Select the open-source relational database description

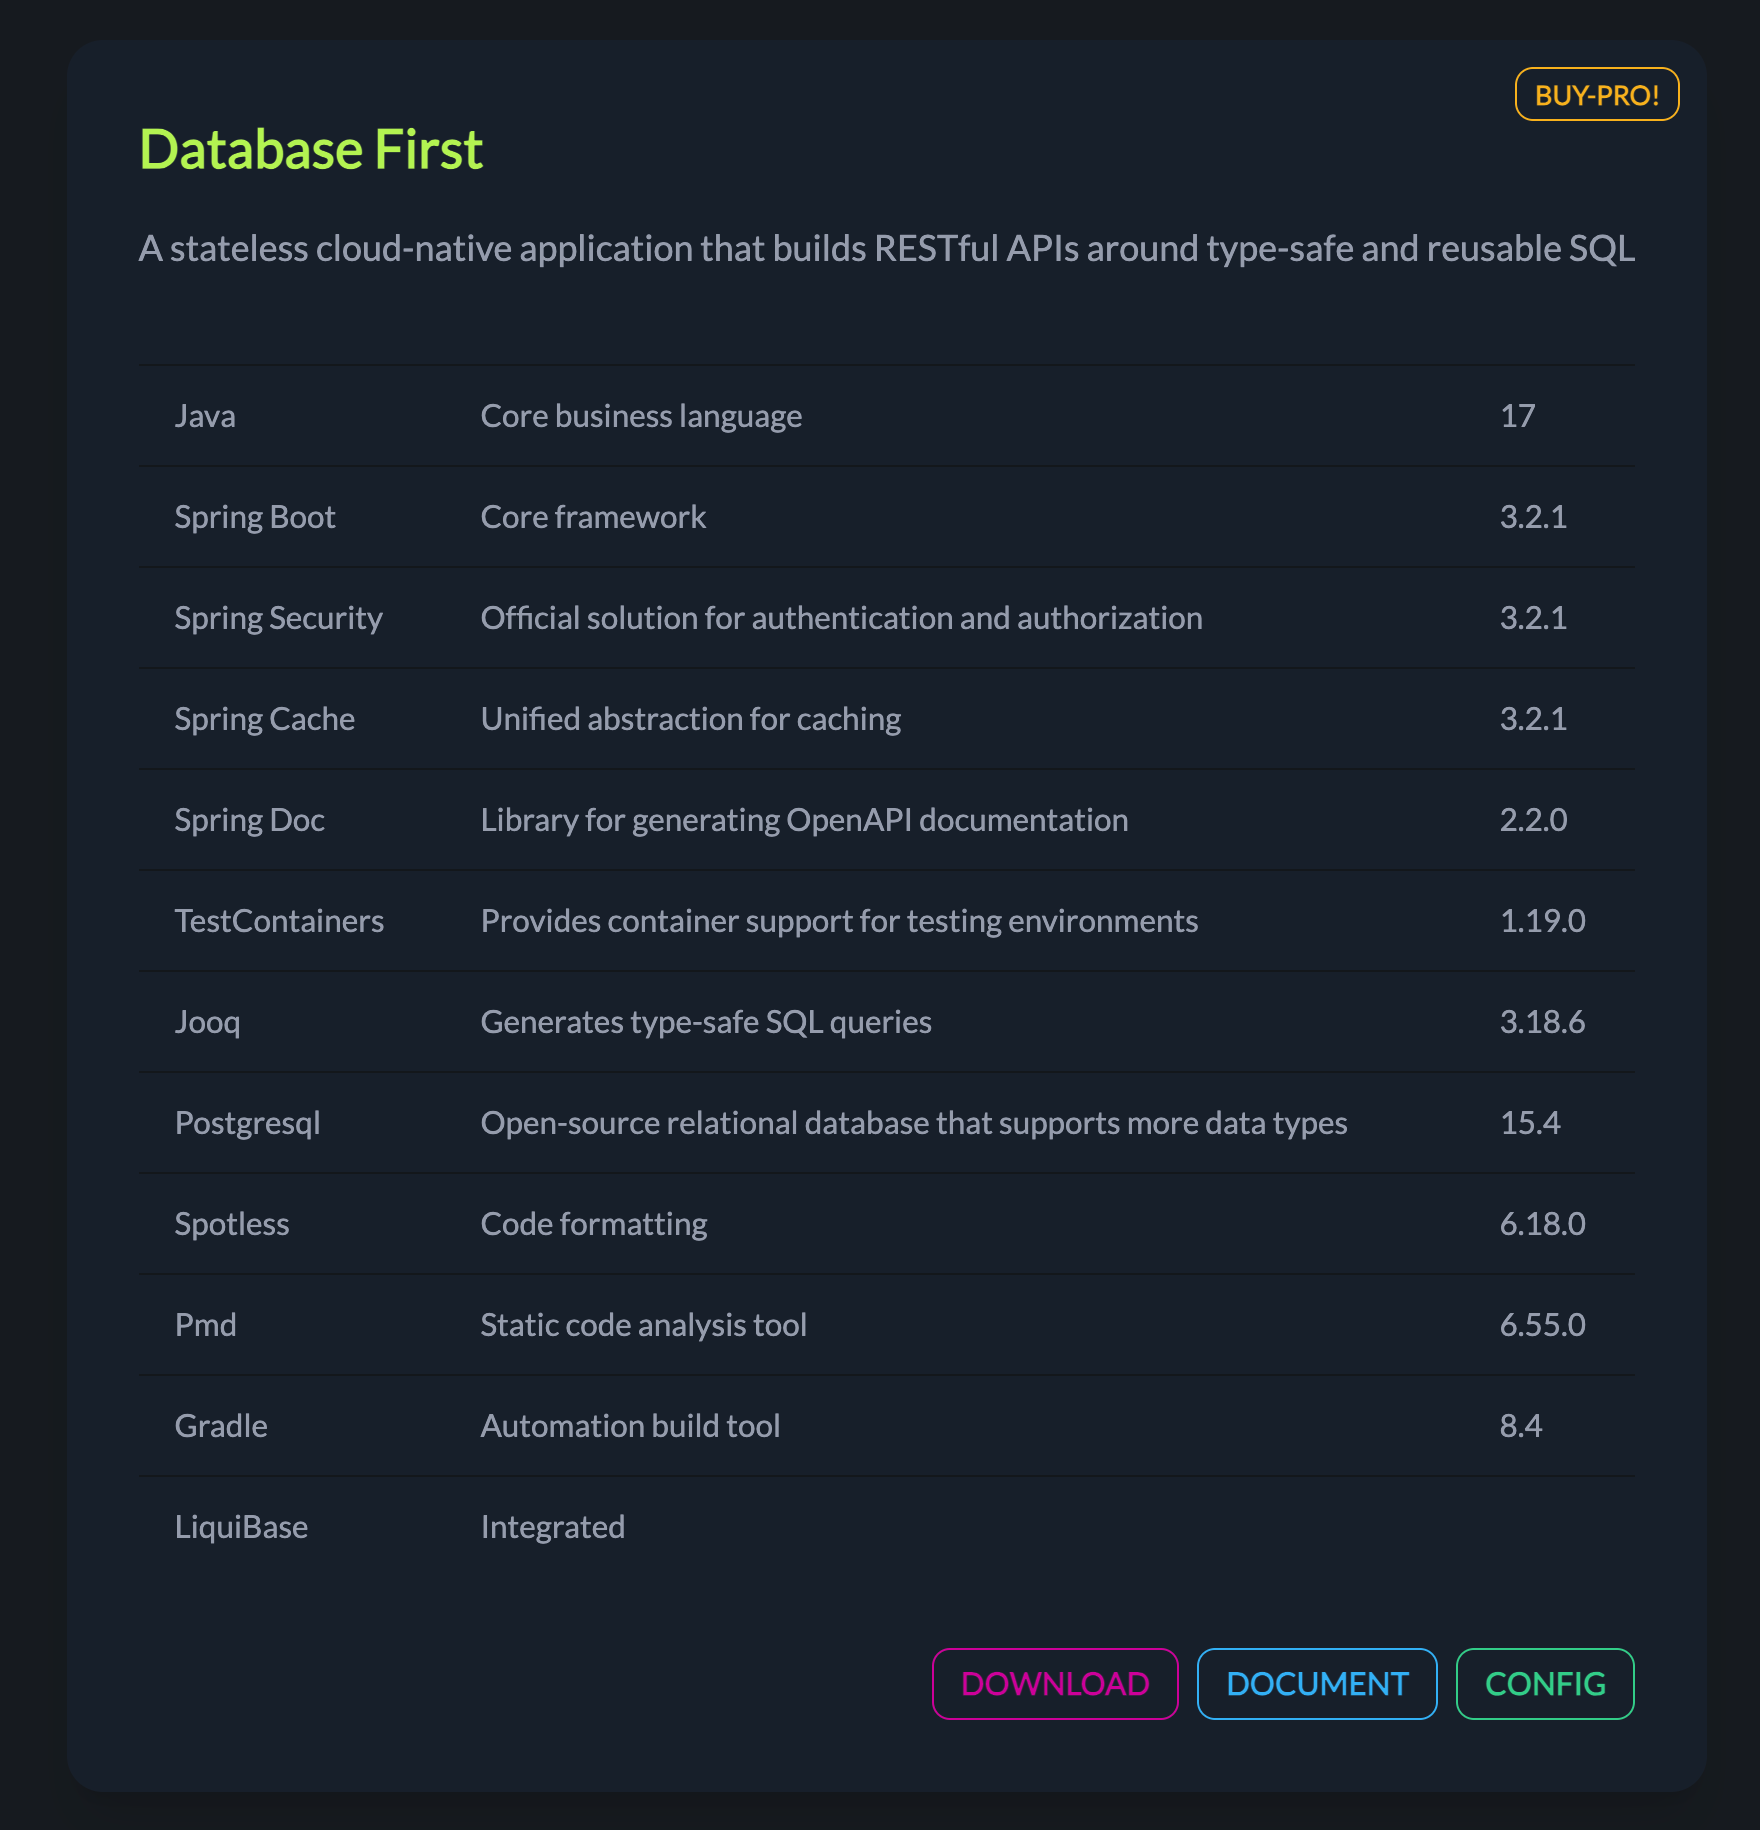pos(914,1123)
